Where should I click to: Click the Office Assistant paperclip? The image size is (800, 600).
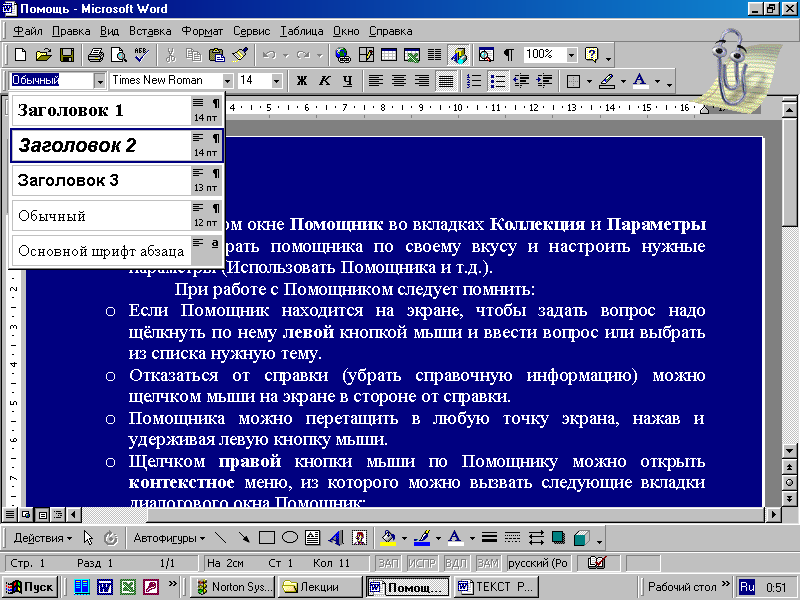tap(730, 66)
